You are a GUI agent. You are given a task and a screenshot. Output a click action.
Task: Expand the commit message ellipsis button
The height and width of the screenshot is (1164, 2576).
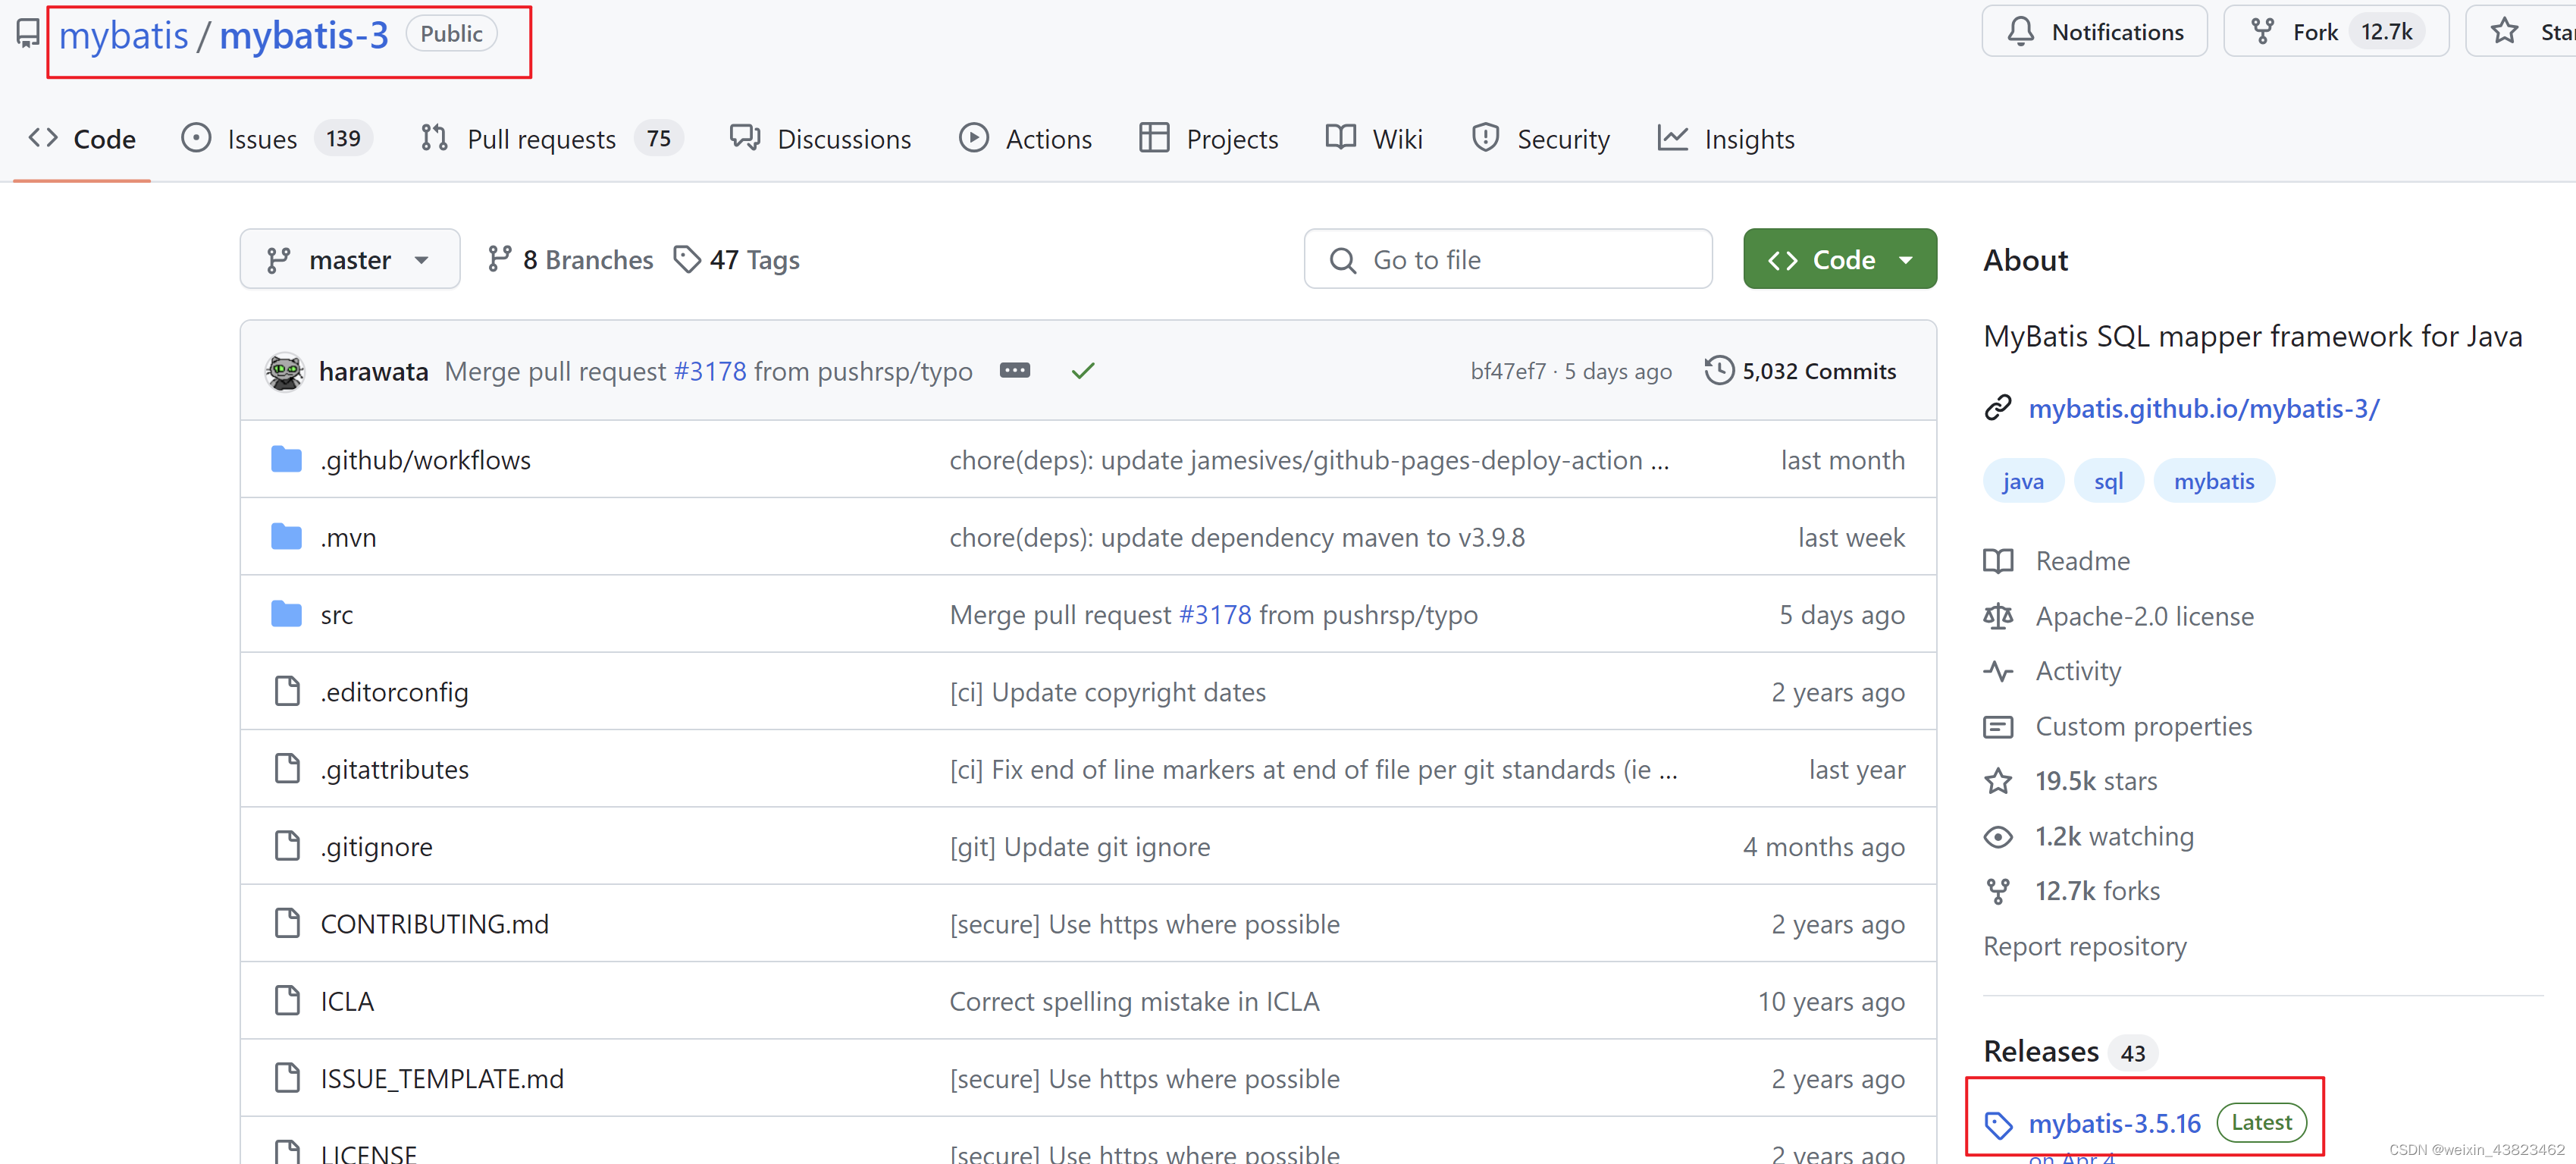coord(1014,370)
